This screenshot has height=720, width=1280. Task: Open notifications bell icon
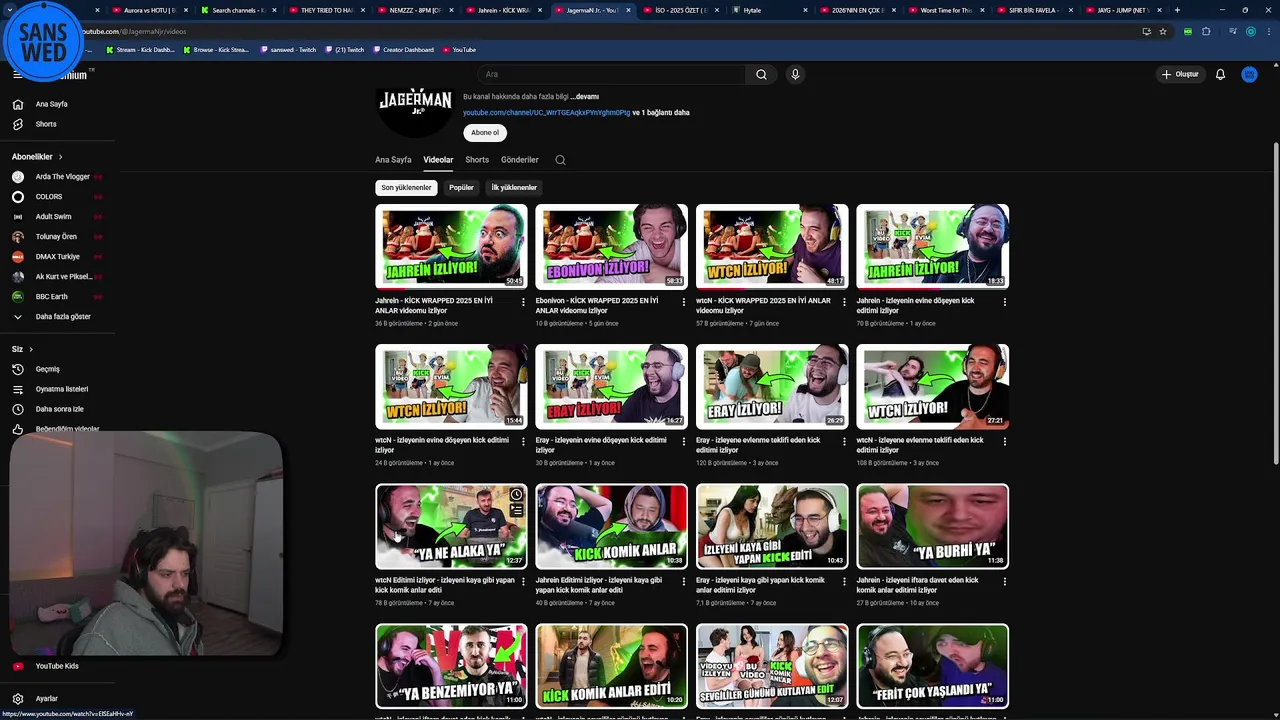click(1220, 74)
